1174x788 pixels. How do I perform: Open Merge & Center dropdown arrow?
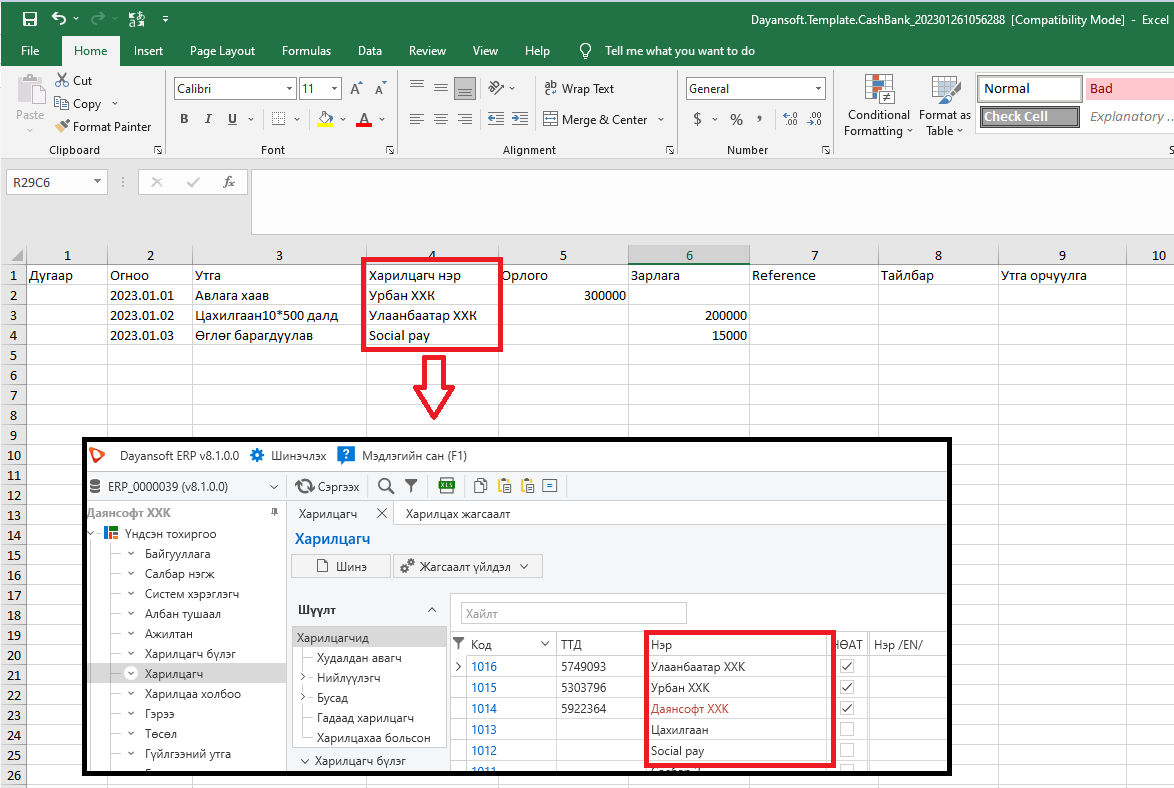[661, 119]
